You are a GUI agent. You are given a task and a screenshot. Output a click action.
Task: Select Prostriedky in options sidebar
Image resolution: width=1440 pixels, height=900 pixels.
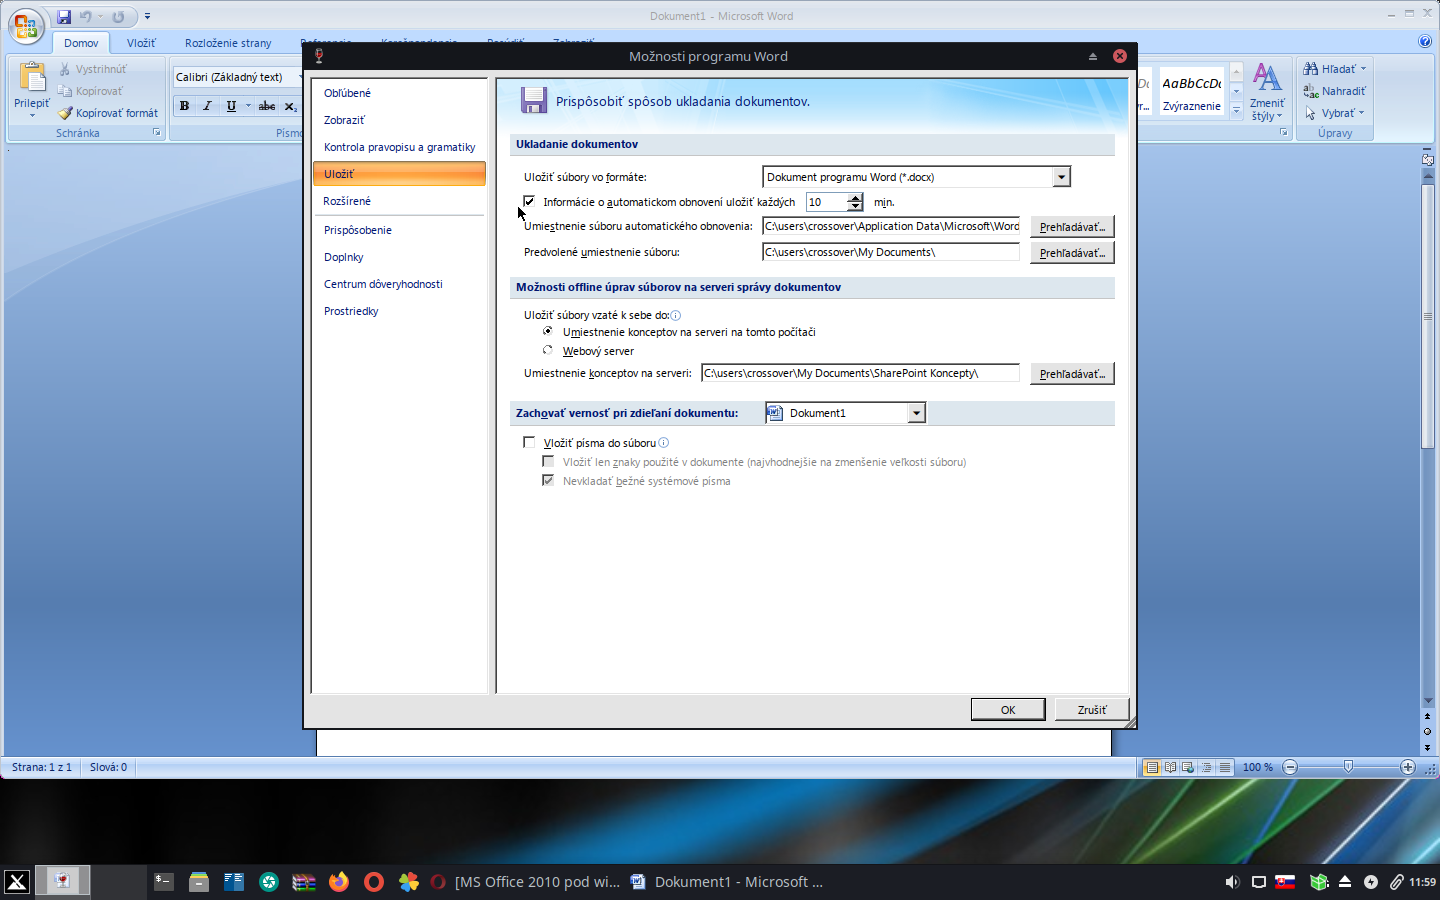pyautogui.click(x=399, y=311)
